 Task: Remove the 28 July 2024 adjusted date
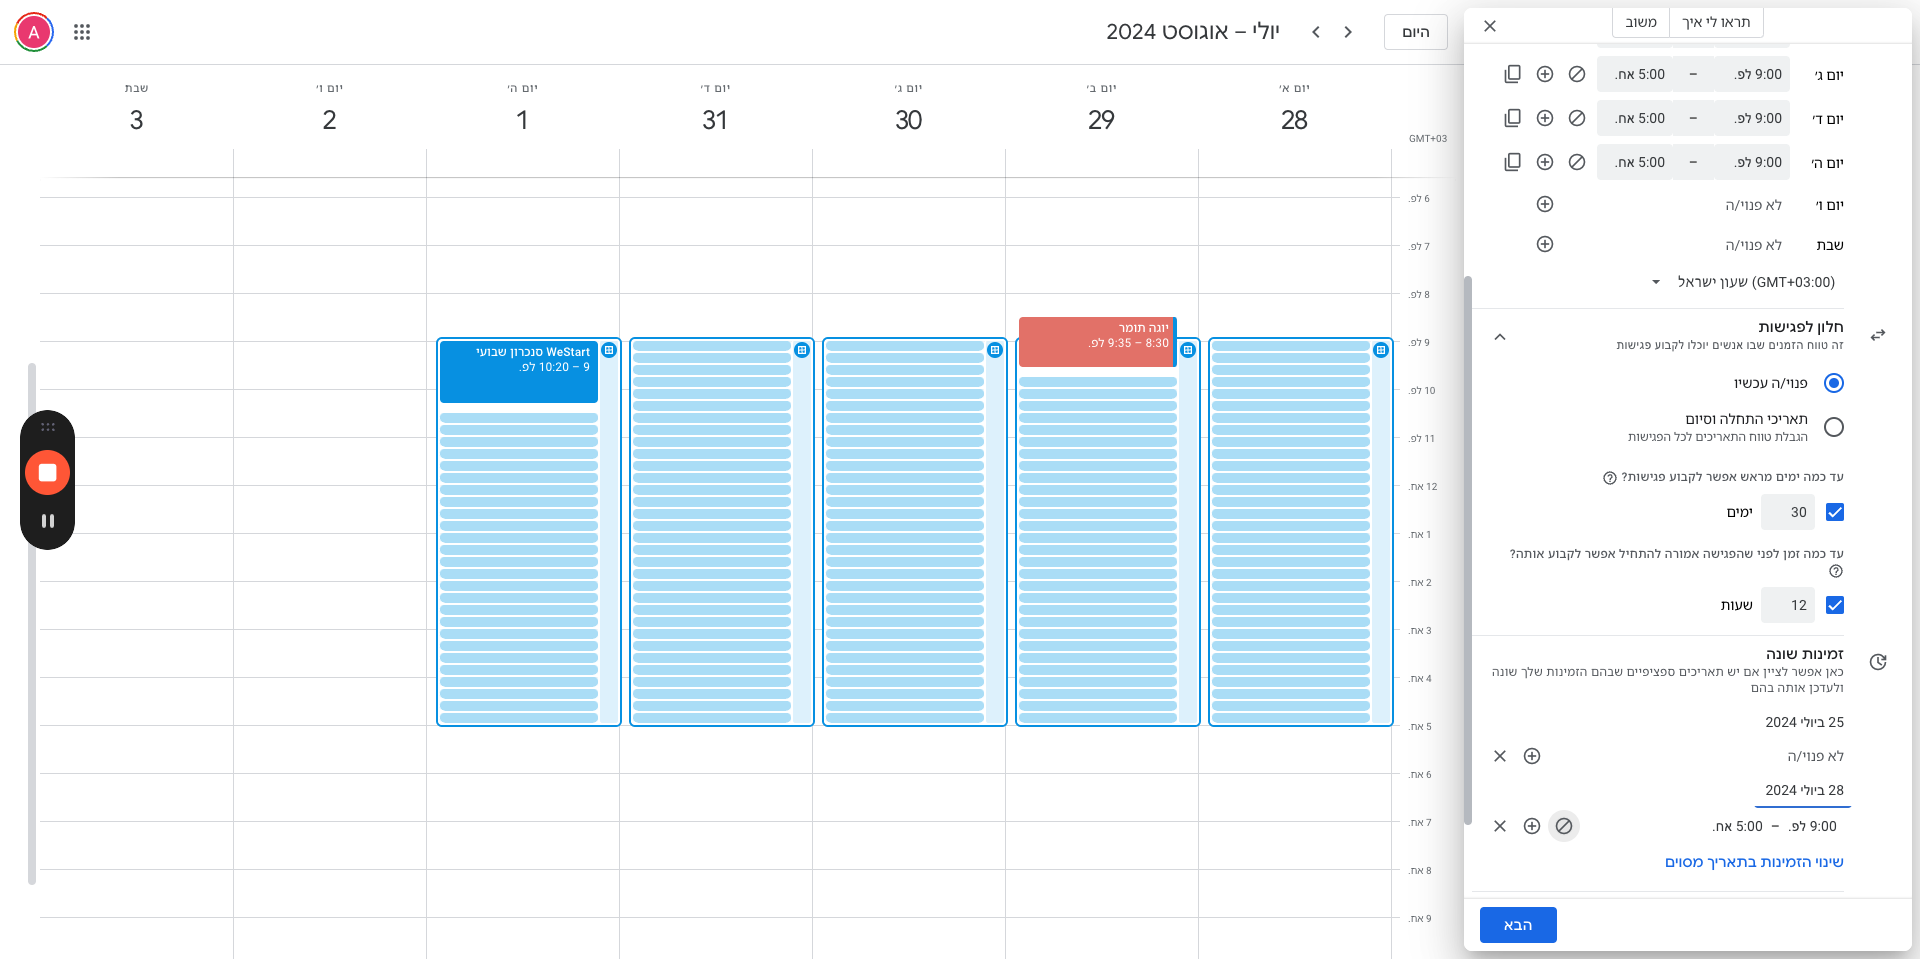pos(1500,826)
